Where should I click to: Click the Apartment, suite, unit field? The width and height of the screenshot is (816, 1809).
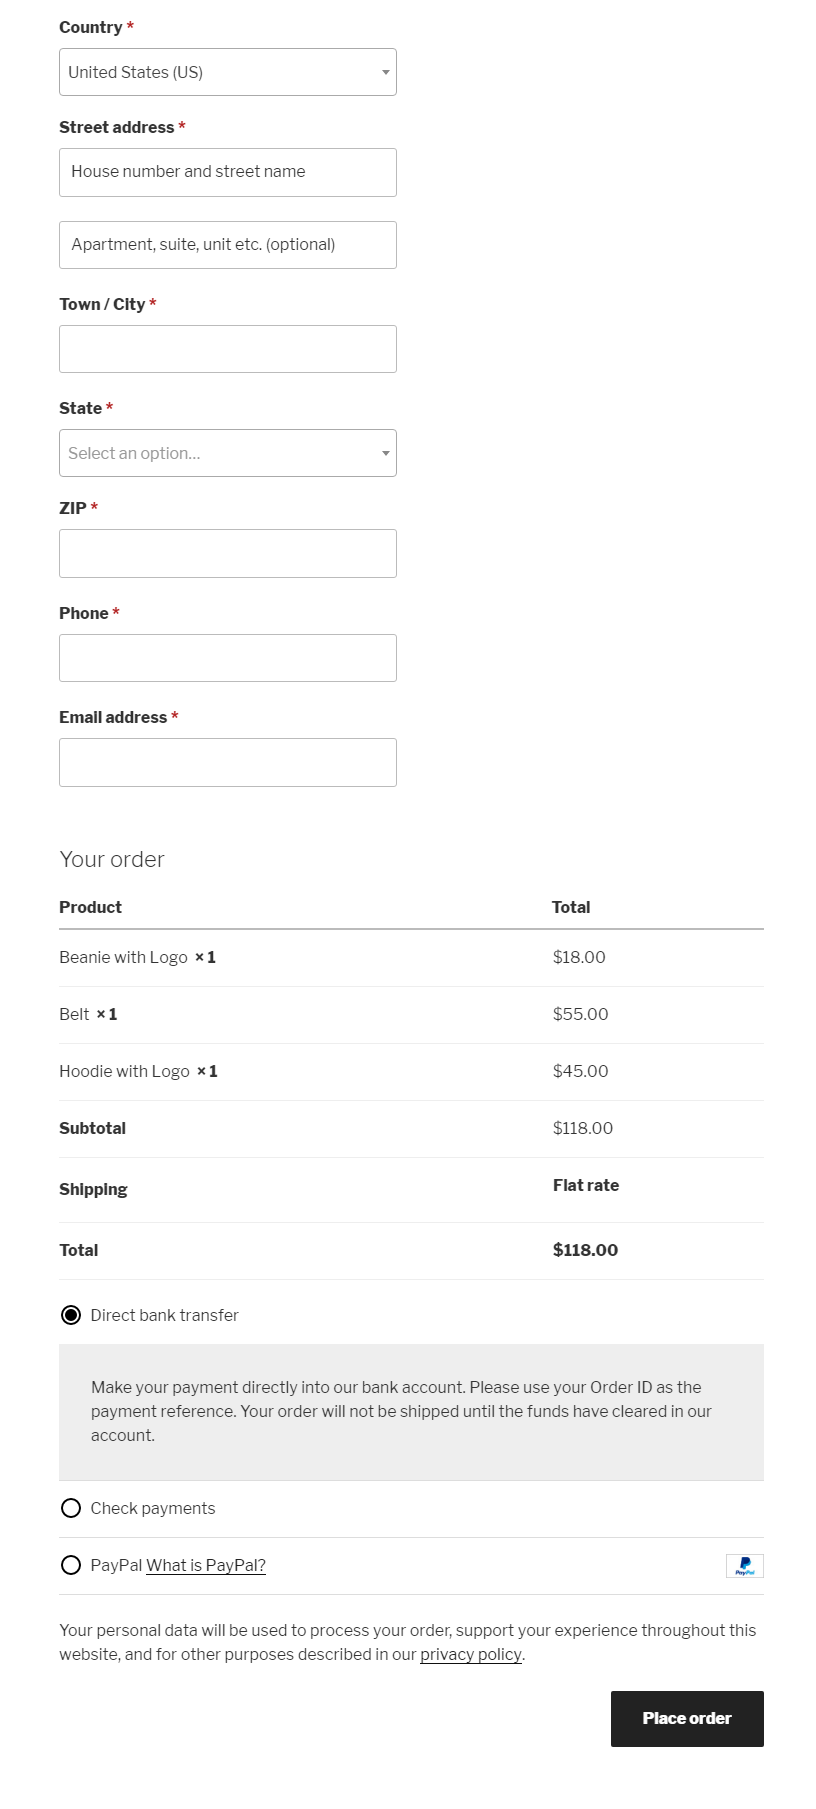[228, 245]
